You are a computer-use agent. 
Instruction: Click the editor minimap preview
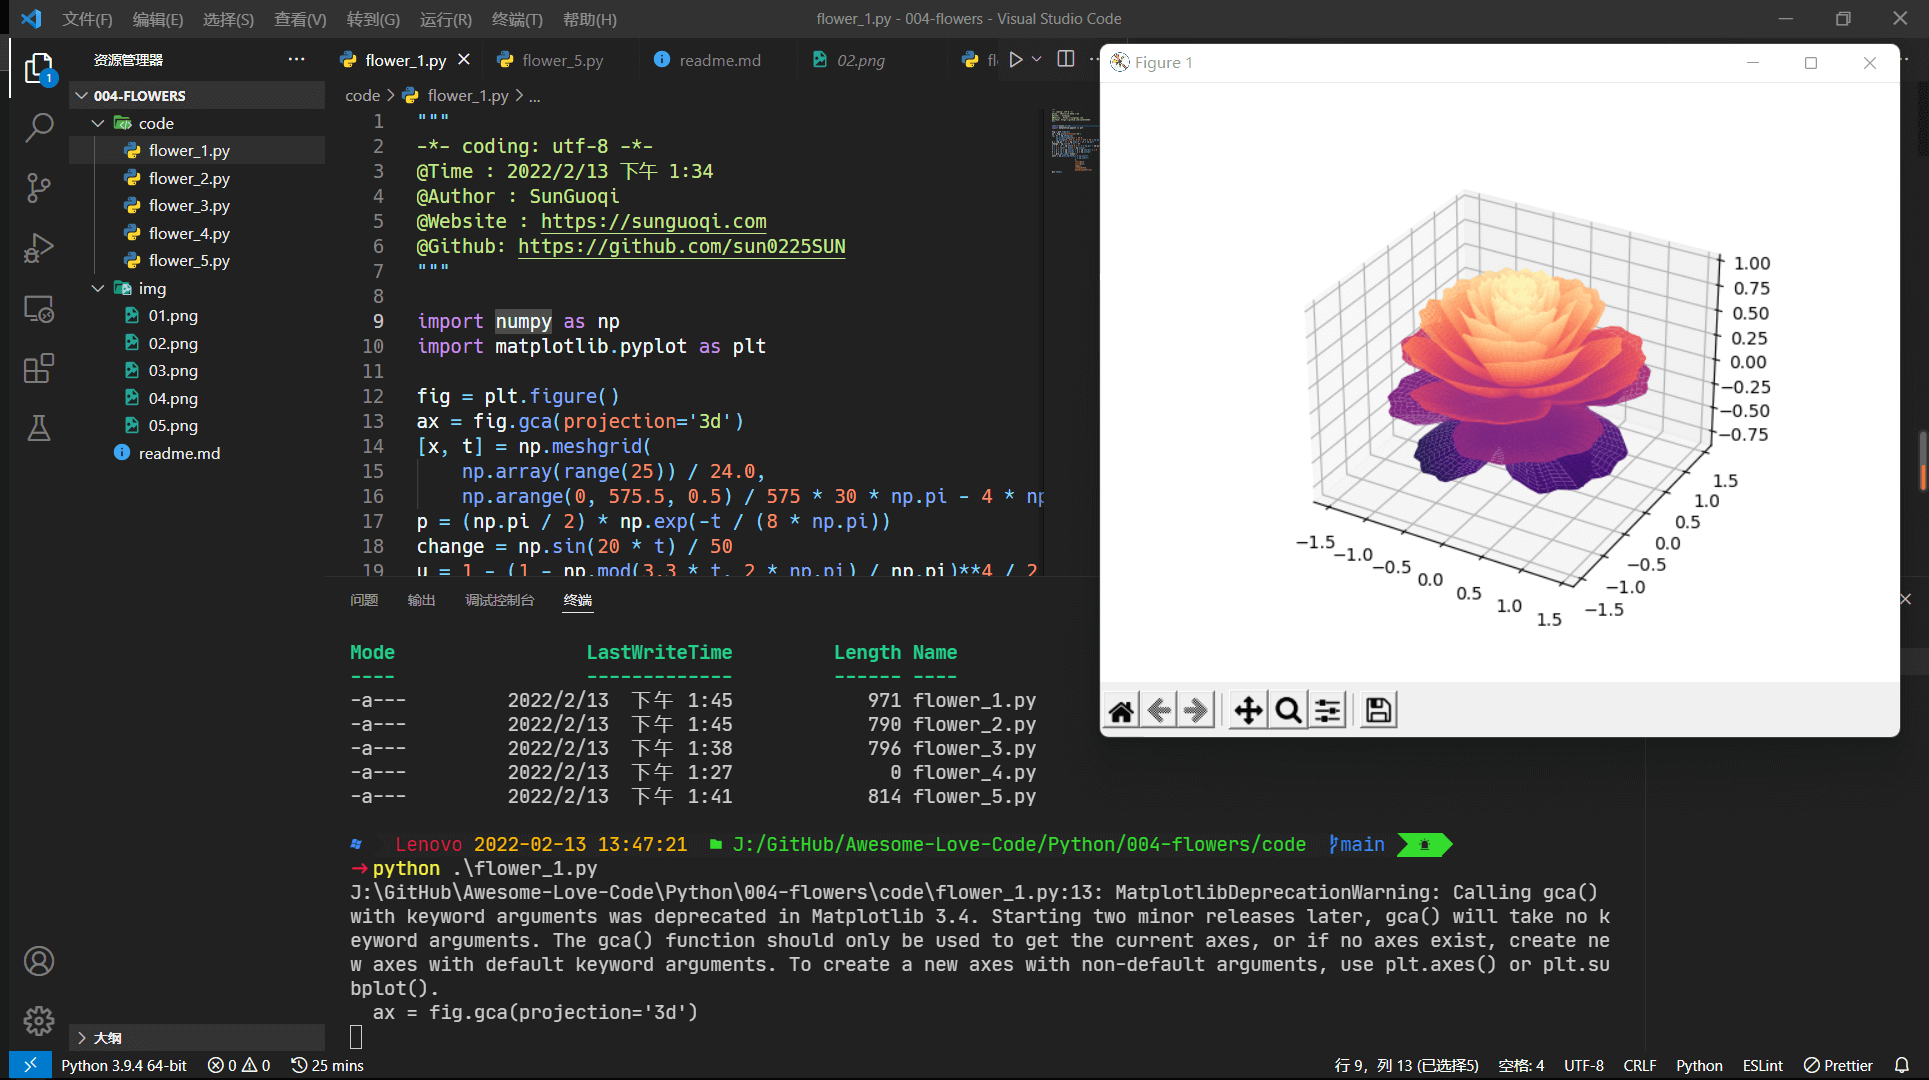pos(1072,142)
